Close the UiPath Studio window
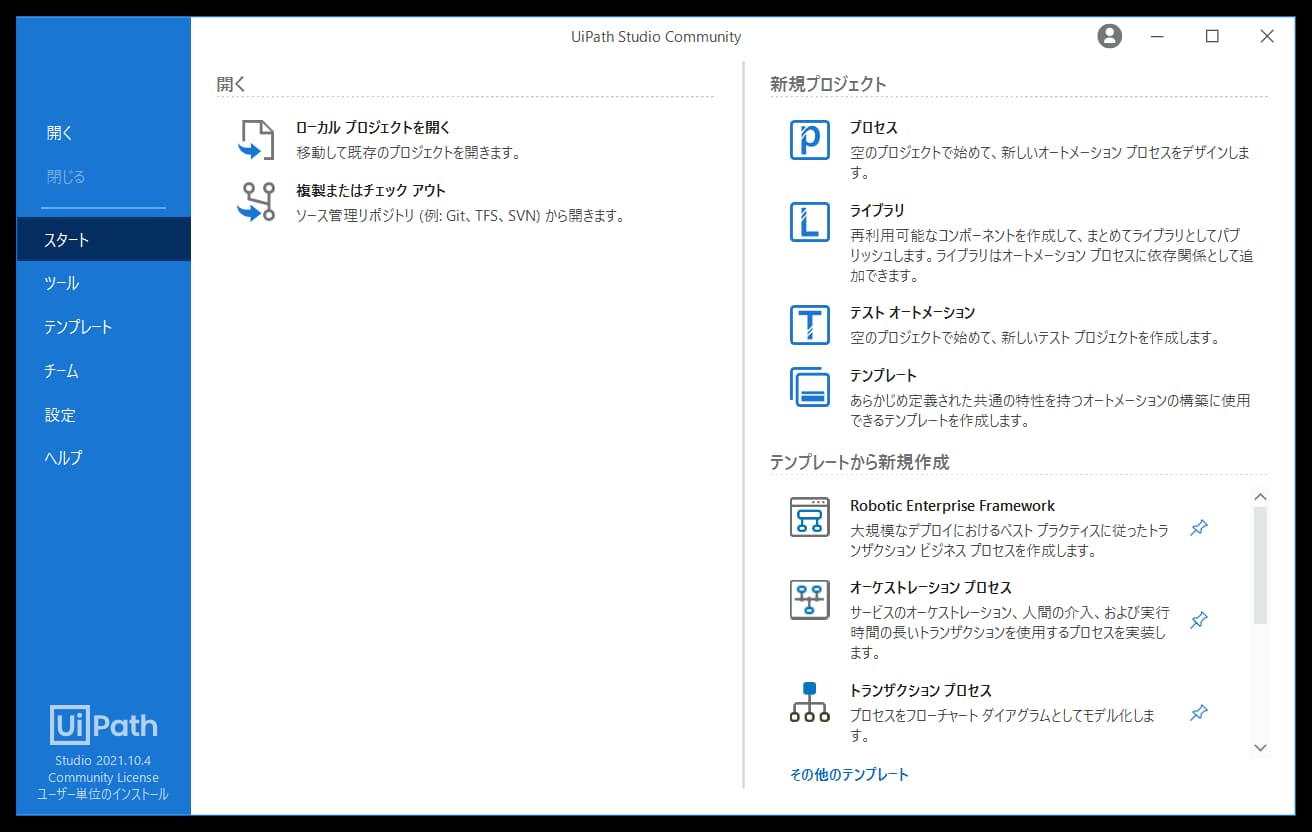1312x832 pixels. 1267,36
